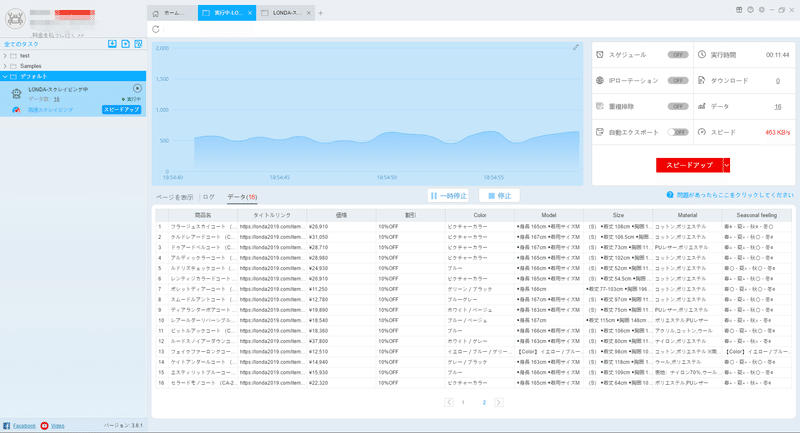
Task: Click the expand chart icon at chart corner
Action: [x=576, y=47]
